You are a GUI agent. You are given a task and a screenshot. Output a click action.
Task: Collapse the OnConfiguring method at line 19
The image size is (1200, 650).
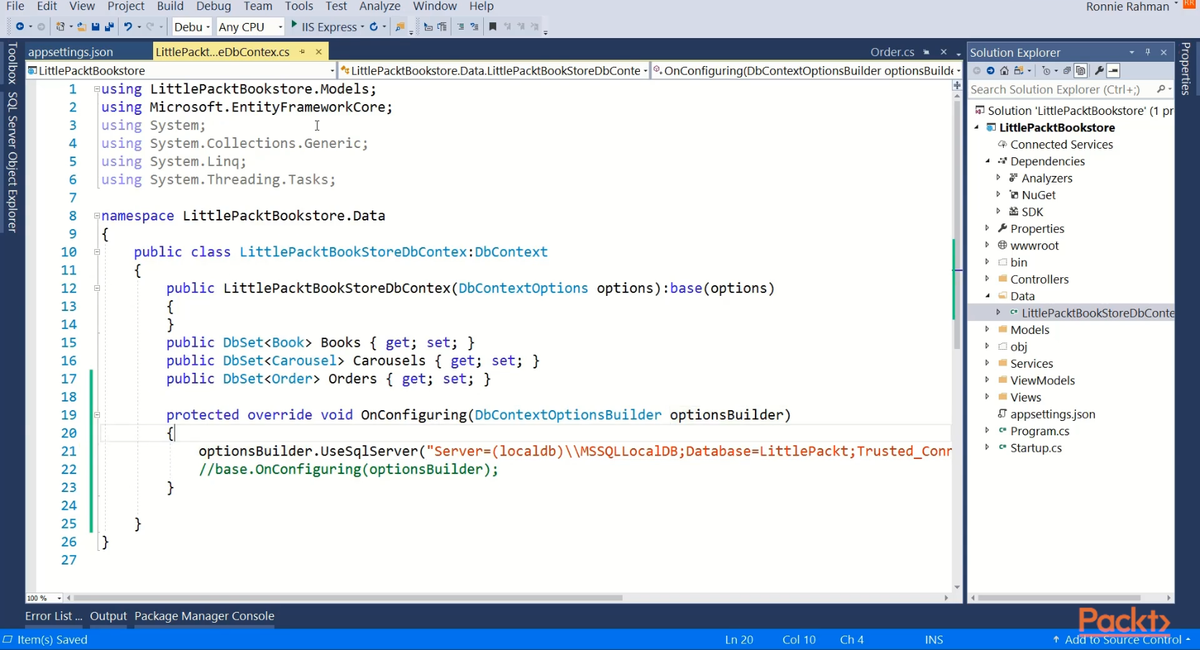pos(96,415)
